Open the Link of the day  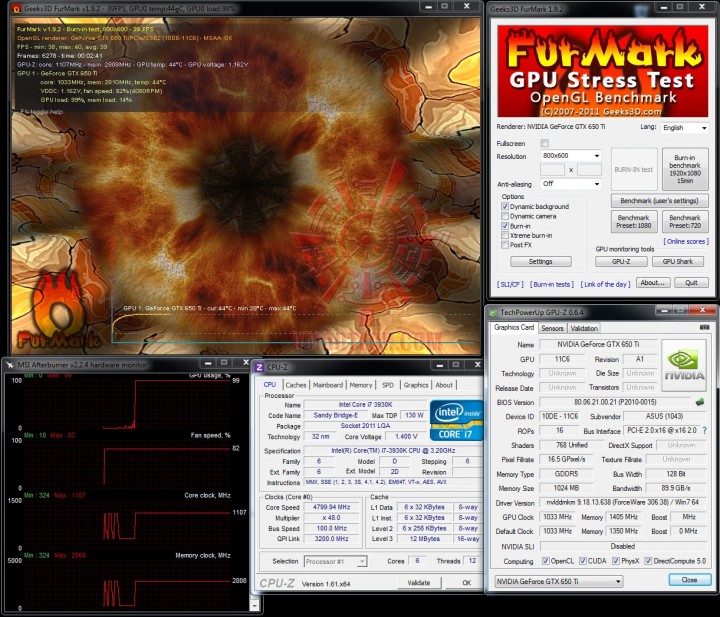[x=605, y=285]
